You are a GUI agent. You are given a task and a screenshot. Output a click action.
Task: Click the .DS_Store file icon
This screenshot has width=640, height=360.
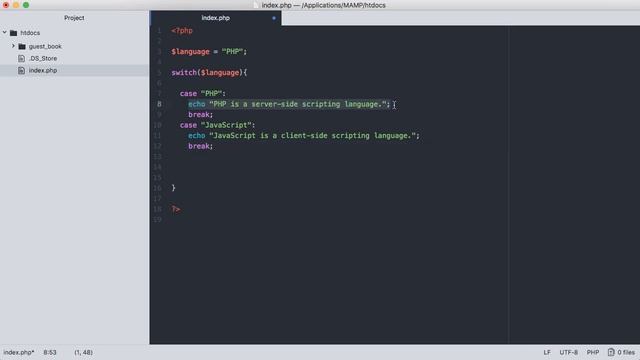point(22,58)
